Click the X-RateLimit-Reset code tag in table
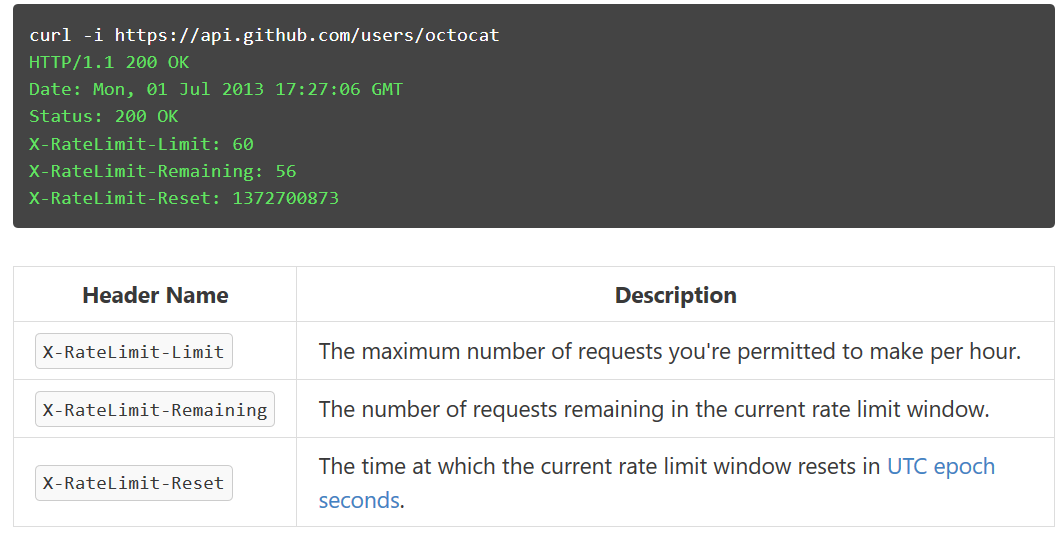The width and height of the screenshot is (1063, 535). (x=134, y=483)
